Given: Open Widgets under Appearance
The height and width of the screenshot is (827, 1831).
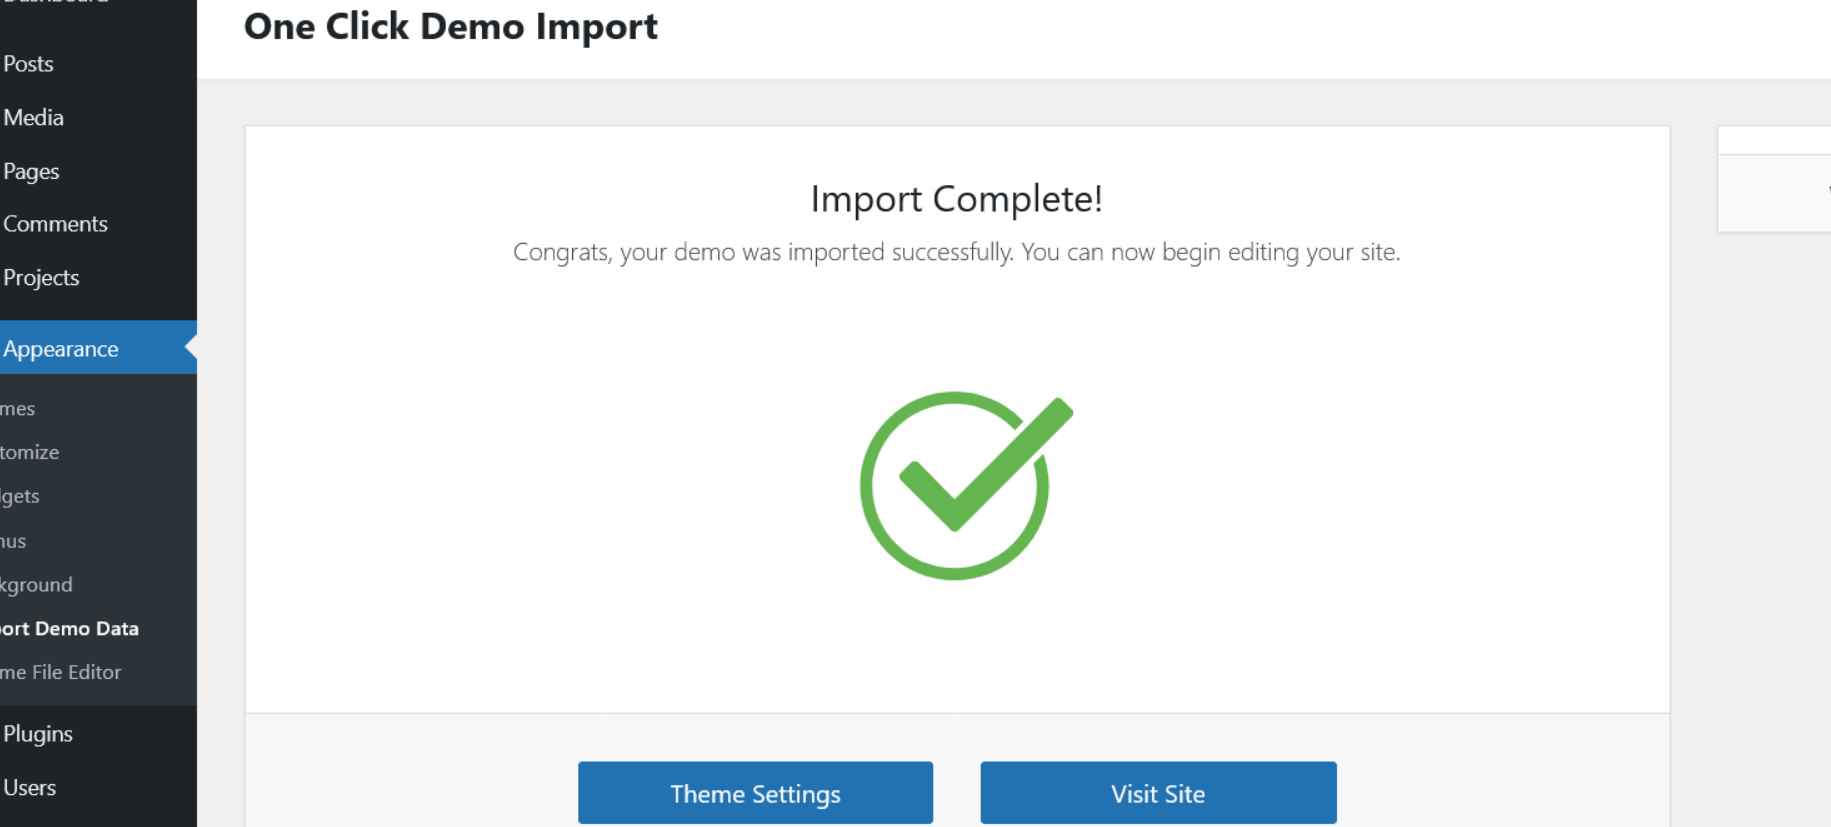Looking at the screenshot, I should 20,496.
